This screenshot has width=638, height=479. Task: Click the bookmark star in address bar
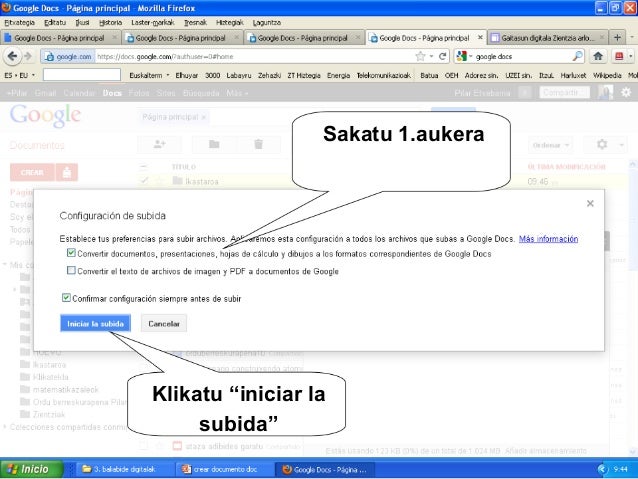[x=420, y=57]
